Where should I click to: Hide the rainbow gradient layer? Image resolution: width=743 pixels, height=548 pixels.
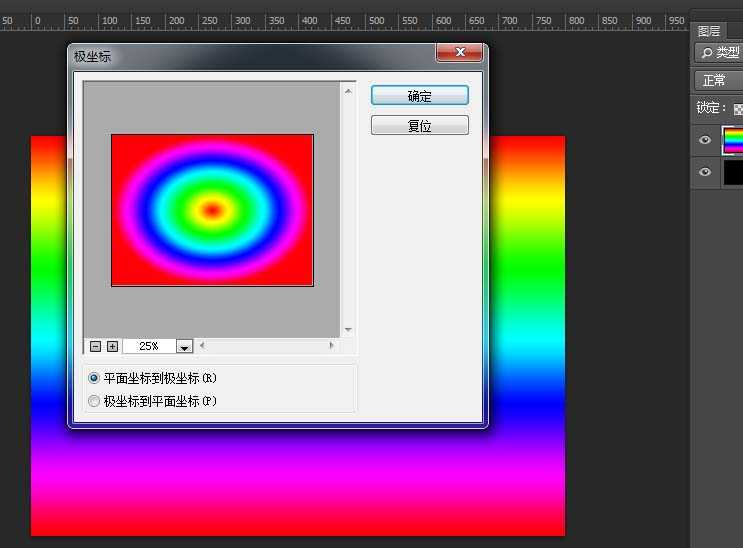705,141
